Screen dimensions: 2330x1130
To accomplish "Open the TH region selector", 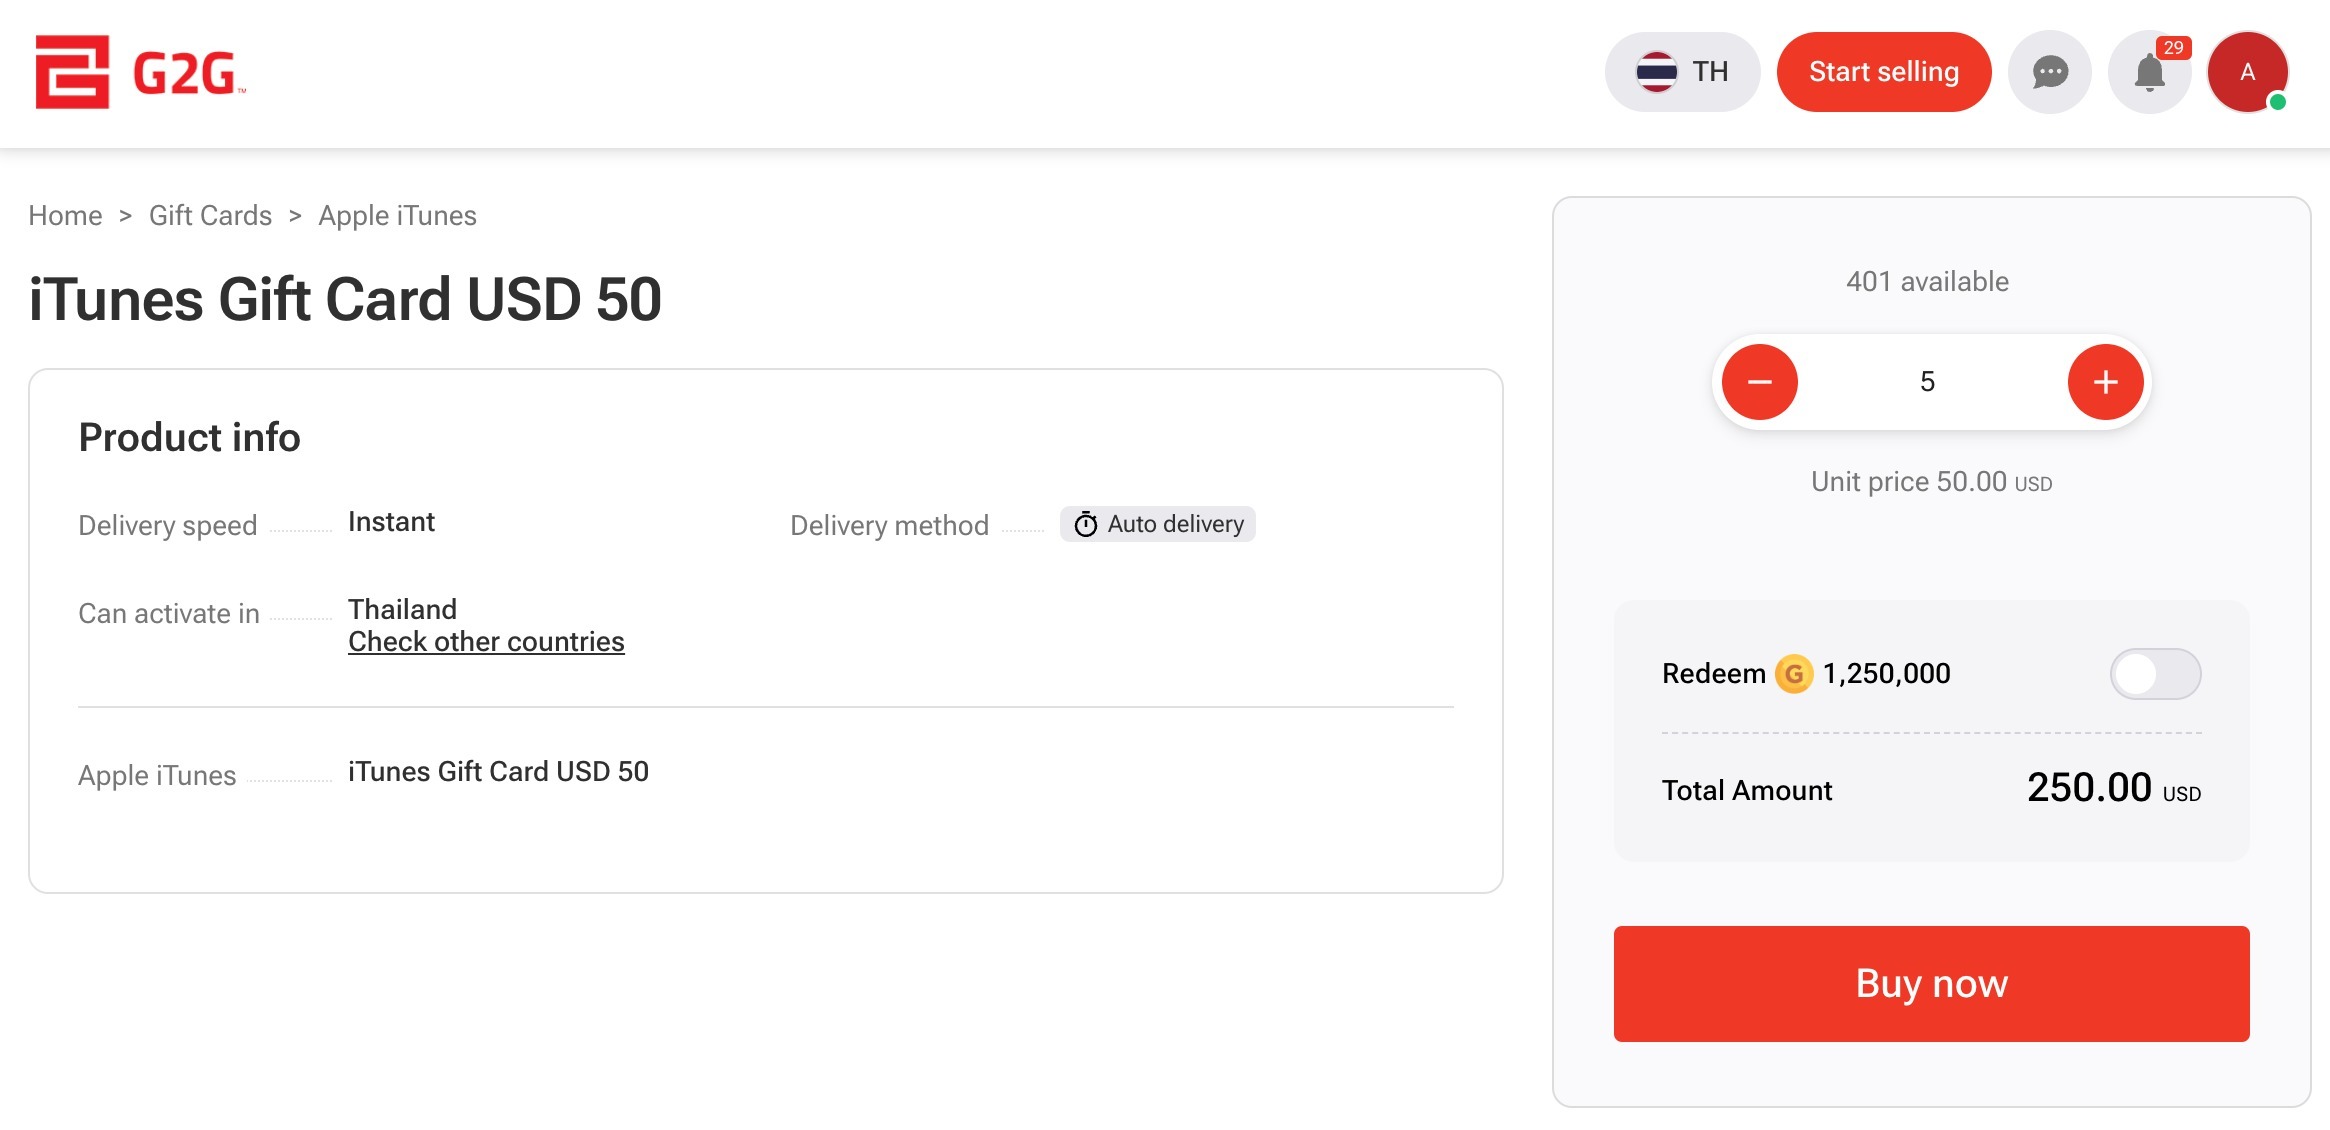I will click(x=1682, y=72).
